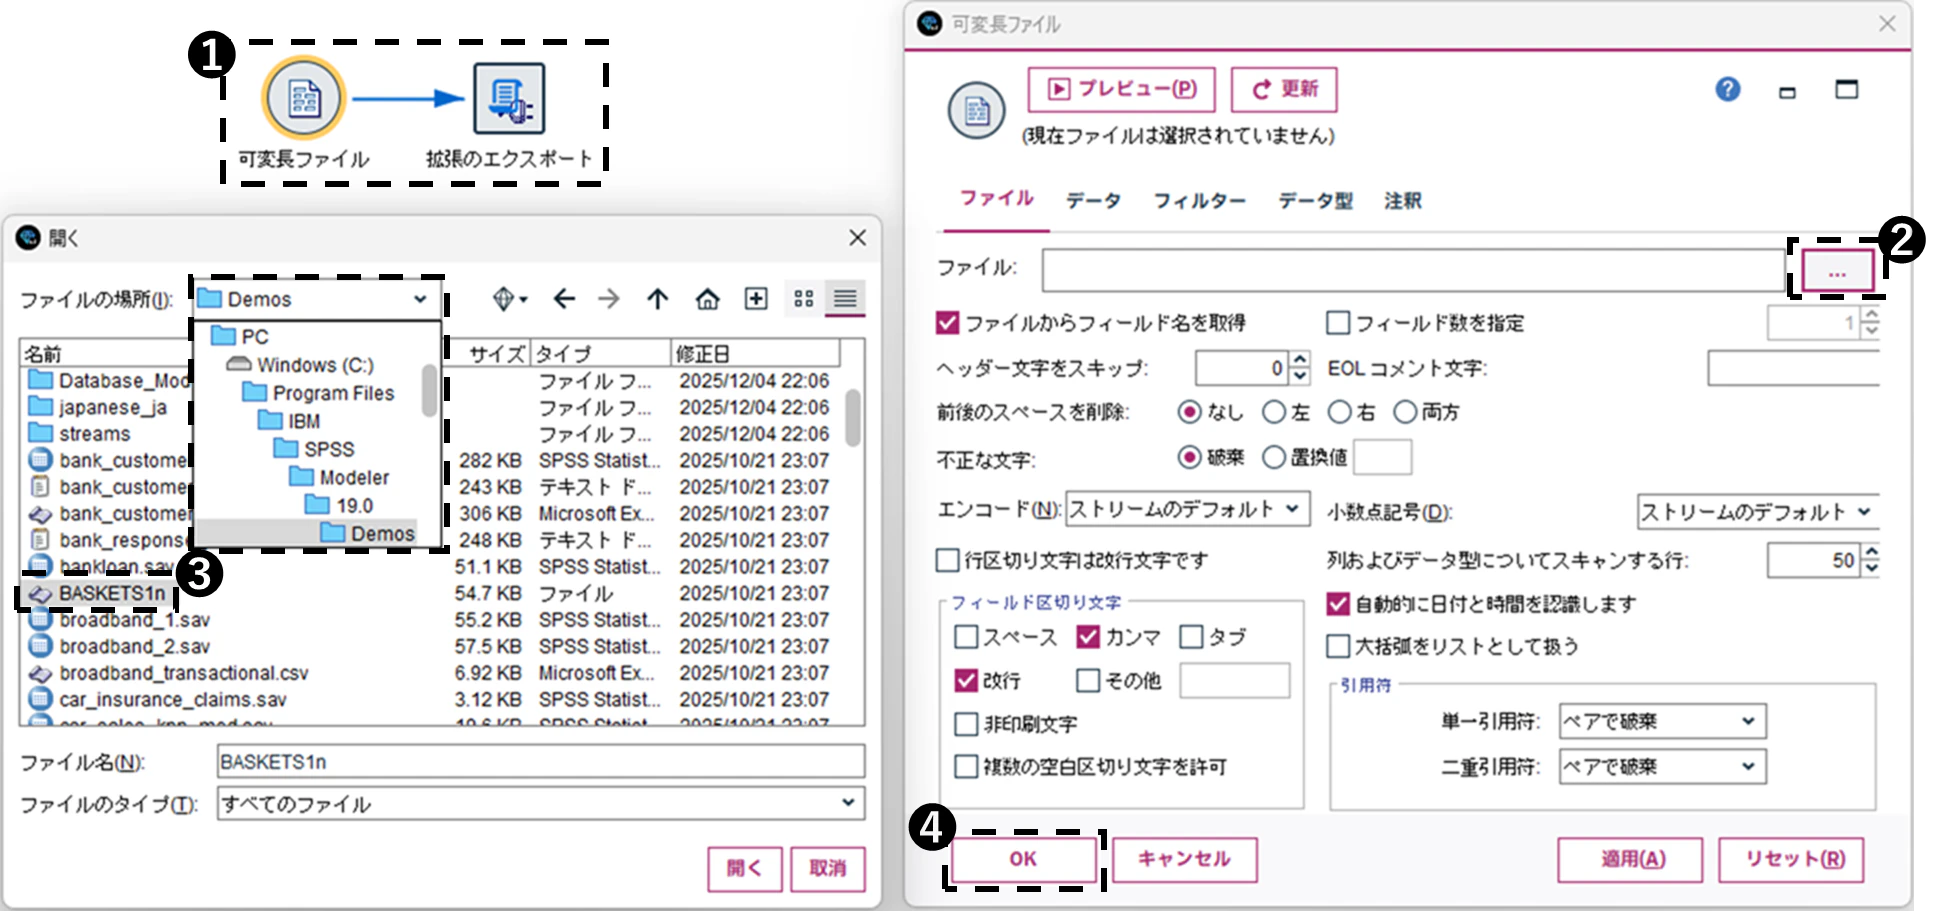The height and width of the screenshot is (911, 1957).
Task: Enable スペース delimiter checkbox
Action: (x=966, y=637)
